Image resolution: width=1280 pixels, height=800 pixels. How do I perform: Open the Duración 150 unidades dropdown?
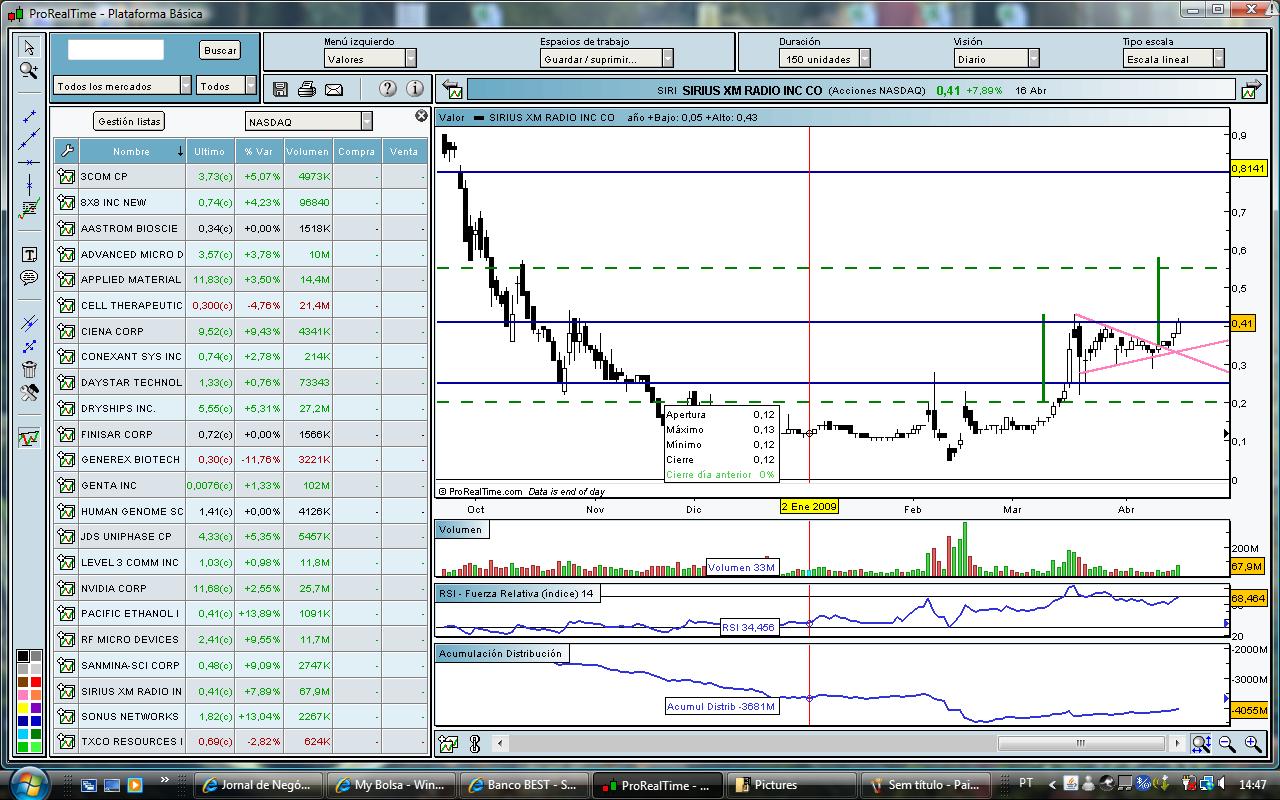pos(825,59)
